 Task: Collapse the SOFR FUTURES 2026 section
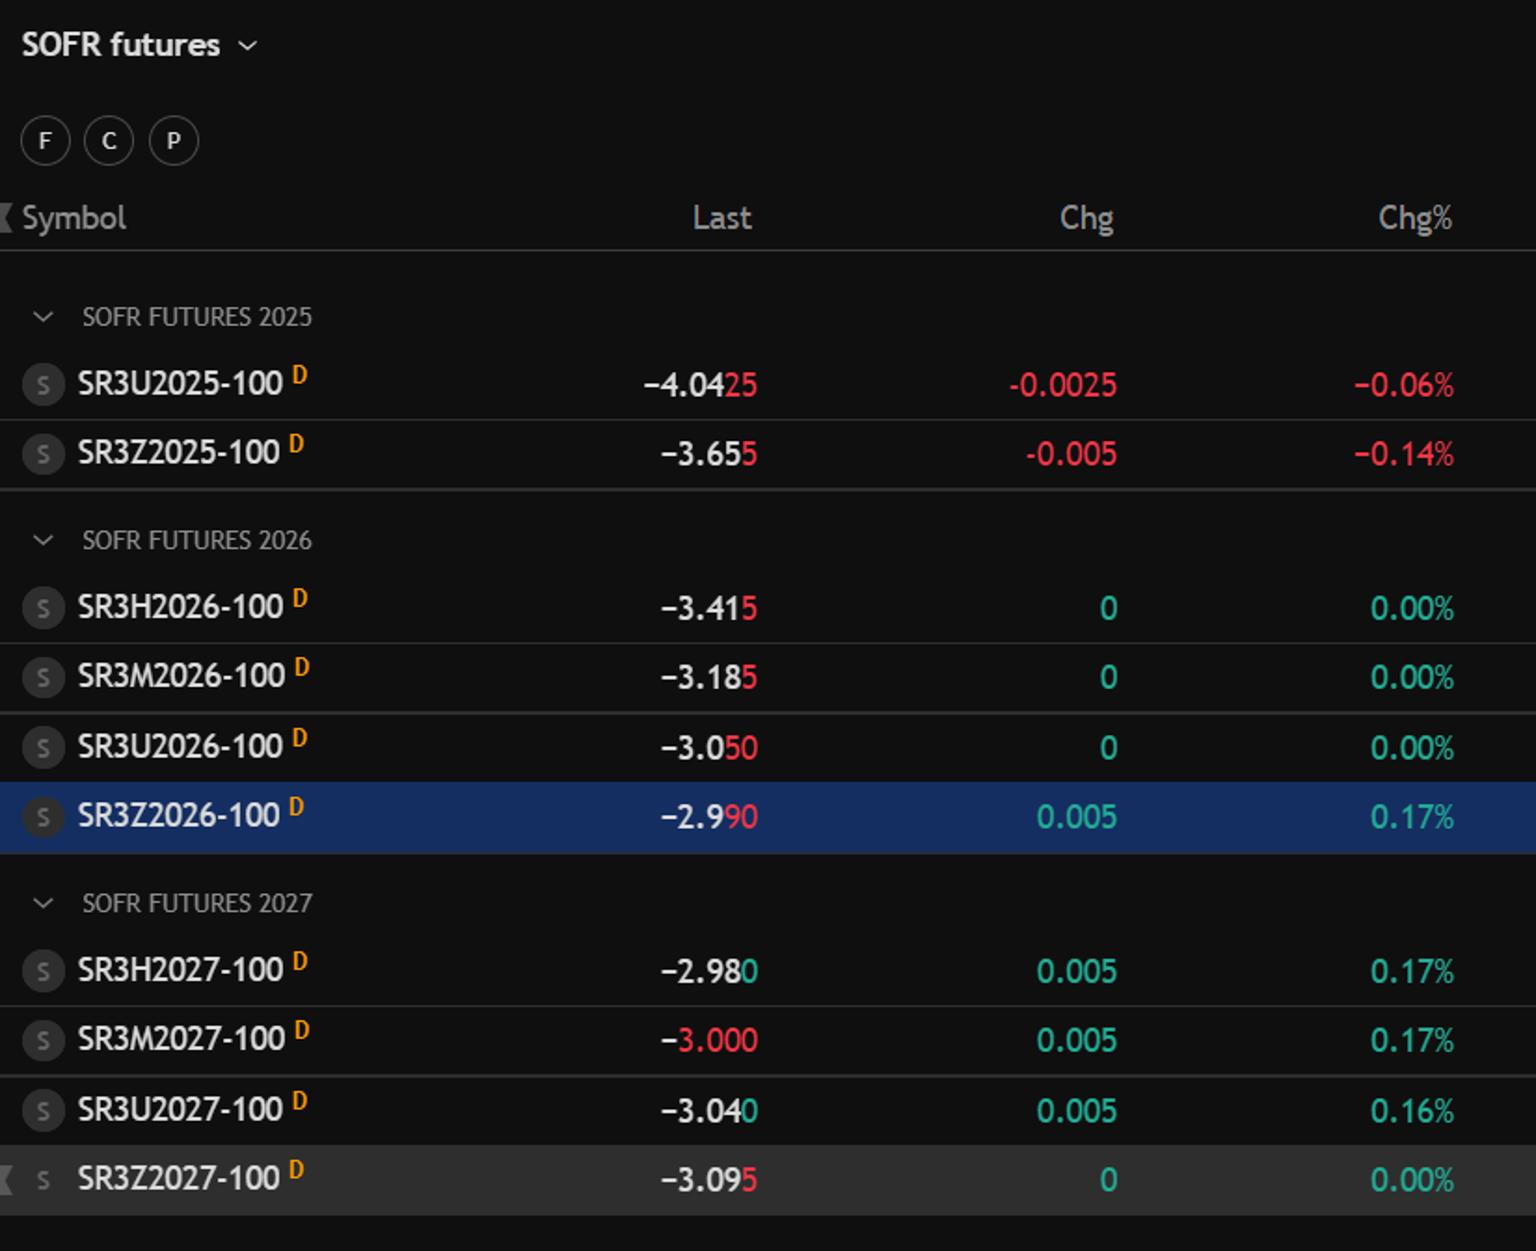[x=43, y=540]
